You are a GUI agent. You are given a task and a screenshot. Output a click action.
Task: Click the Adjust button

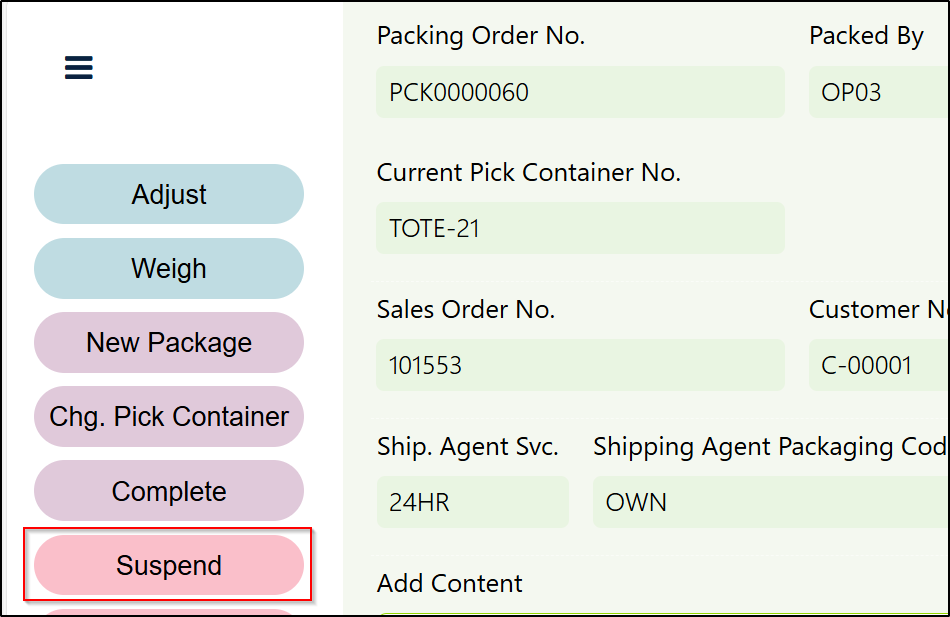click(x=169, y=194)
